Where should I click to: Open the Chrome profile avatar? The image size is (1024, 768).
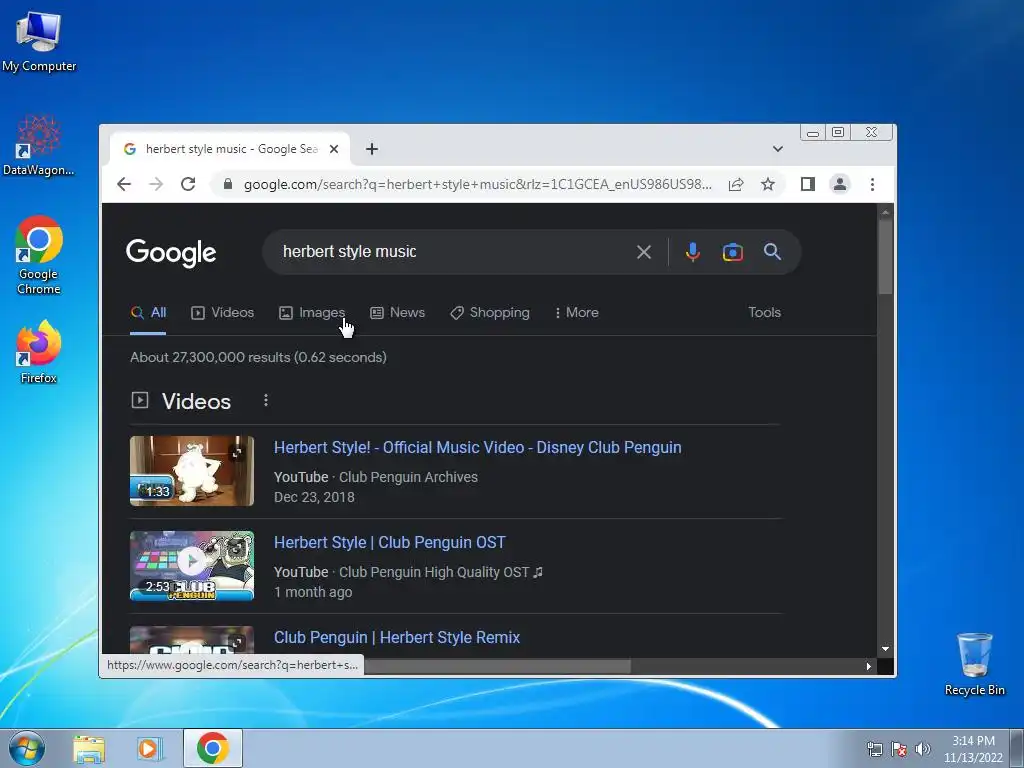tap(840, 184)
